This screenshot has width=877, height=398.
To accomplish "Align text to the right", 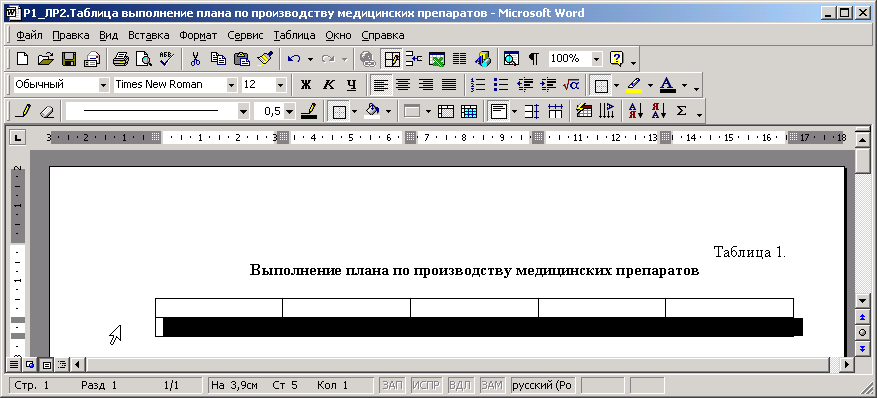I will point(426,85).
